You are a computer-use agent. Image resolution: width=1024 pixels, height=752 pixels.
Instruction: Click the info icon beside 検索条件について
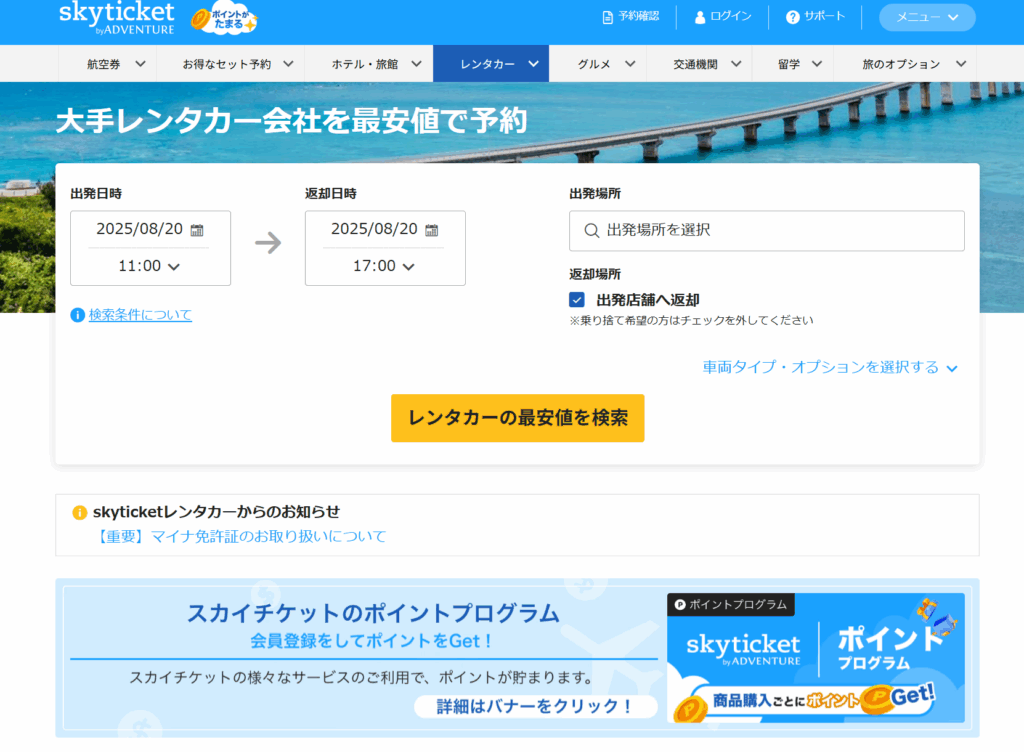(77, 315)
